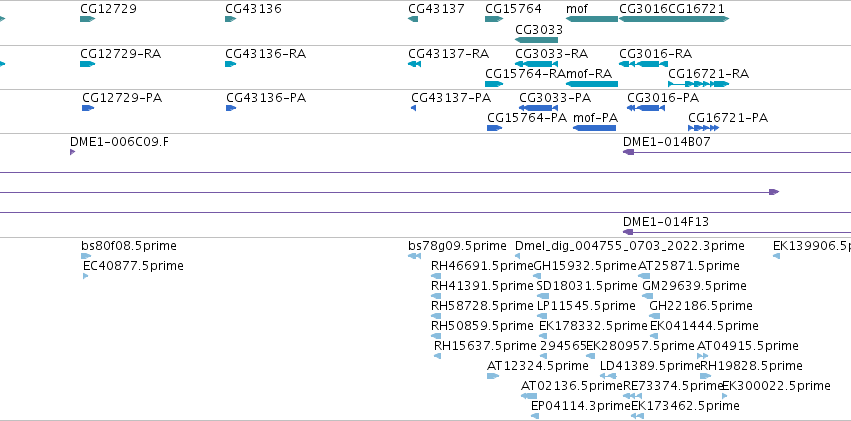
Task: Click AT04915.5prime EST
Action: 703,356
